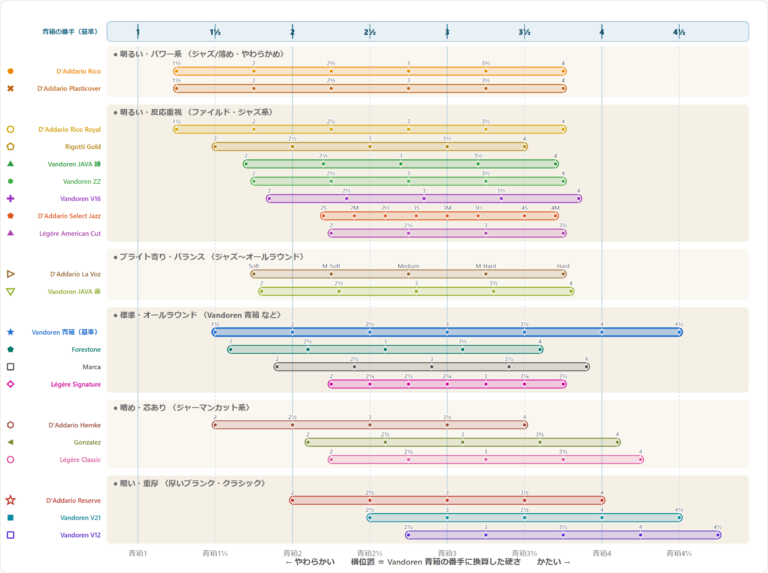Click the orange circle icon for D'Addario Rico

(x=10, y=71)
